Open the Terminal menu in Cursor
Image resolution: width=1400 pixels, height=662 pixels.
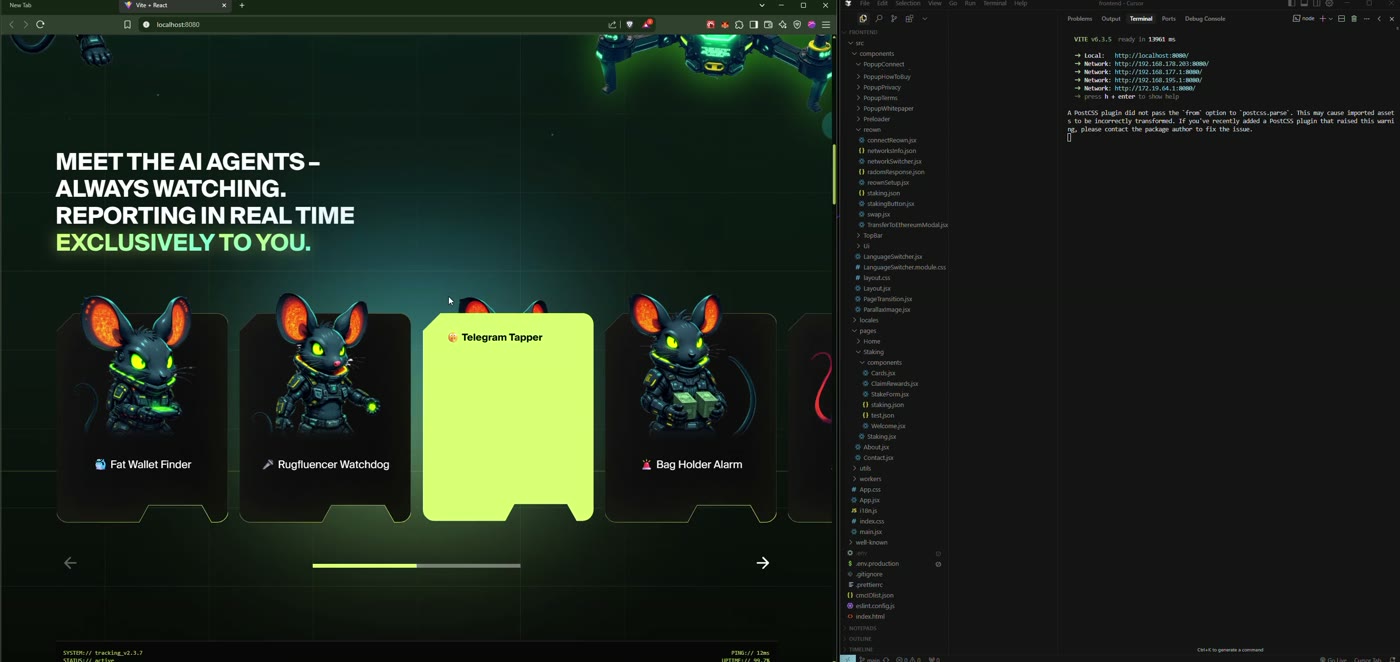click(x=994, y=4)
